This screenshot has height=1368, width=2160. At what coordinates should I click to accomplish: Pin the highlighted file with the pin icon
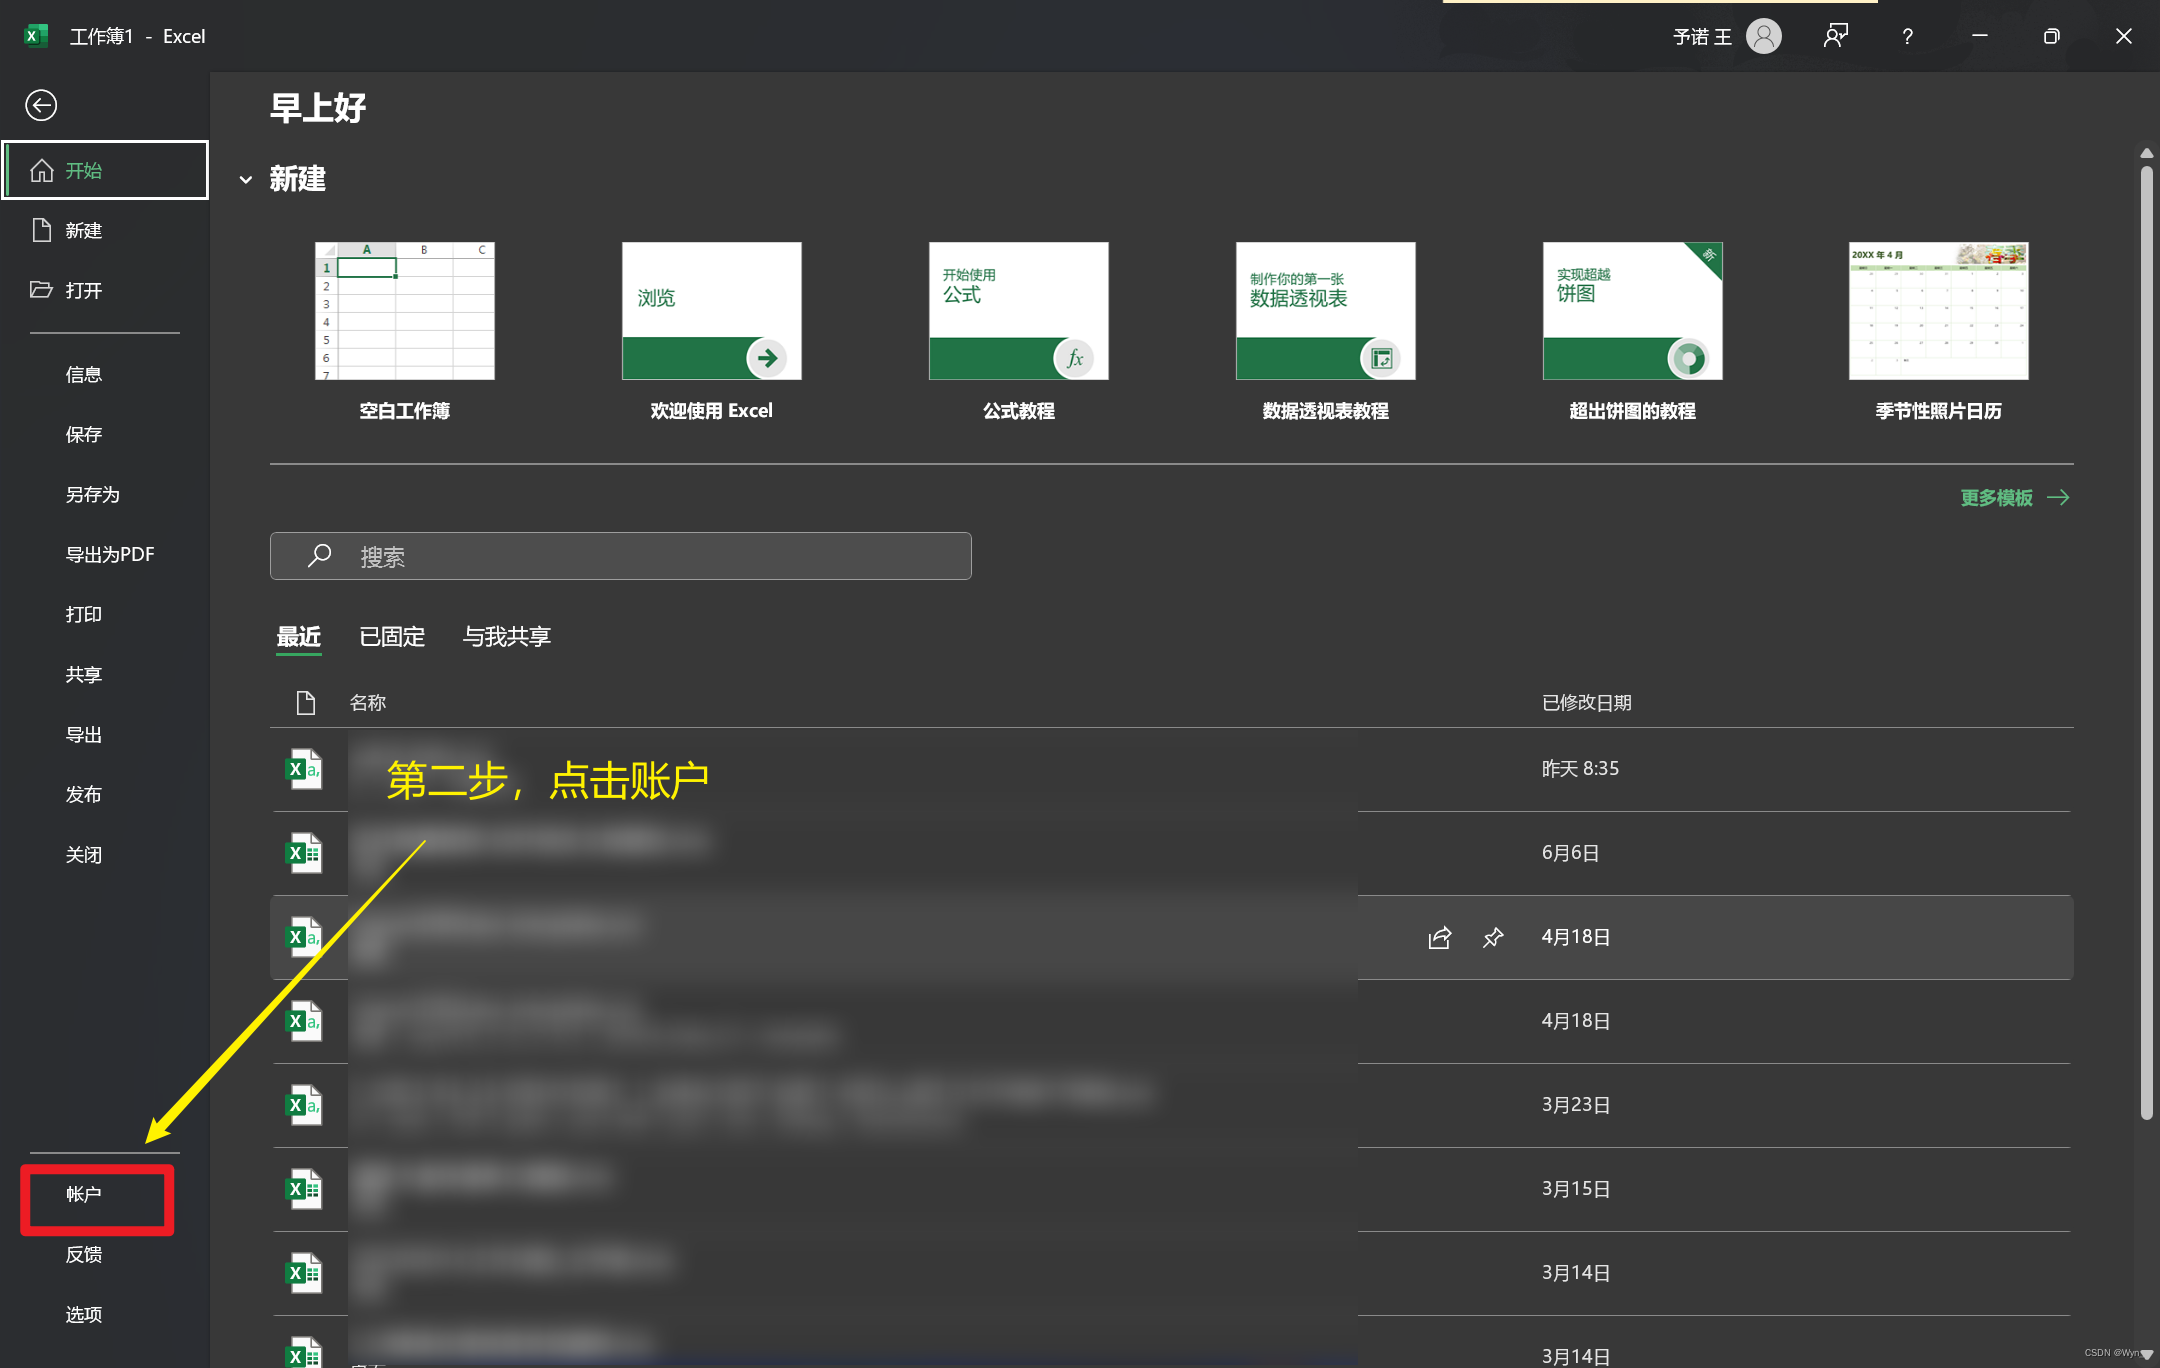(1493, 937)
